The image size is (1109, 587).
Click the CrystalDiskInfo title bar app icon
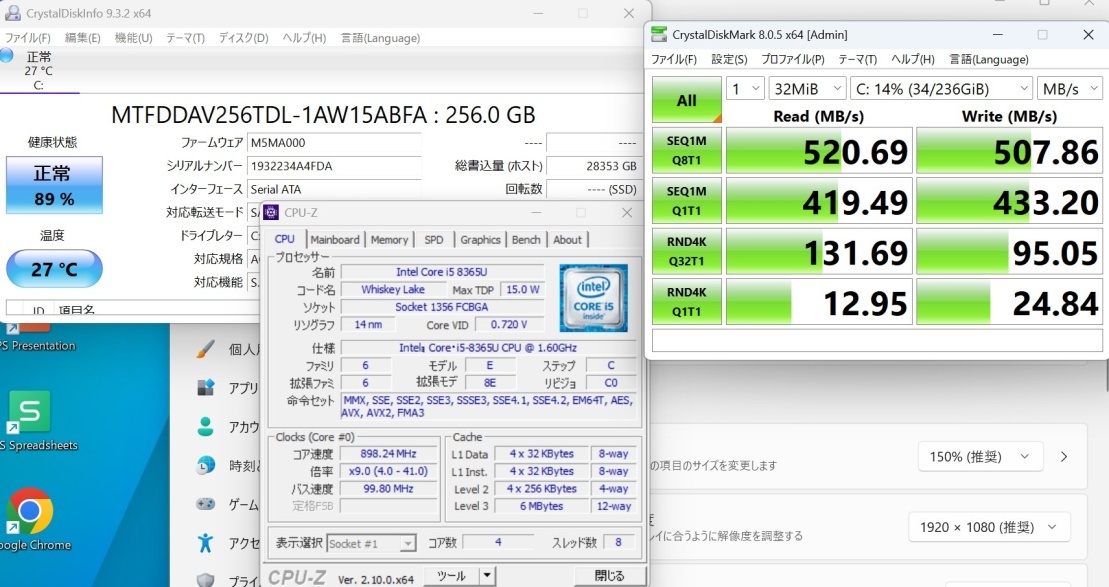coord(13,13)
